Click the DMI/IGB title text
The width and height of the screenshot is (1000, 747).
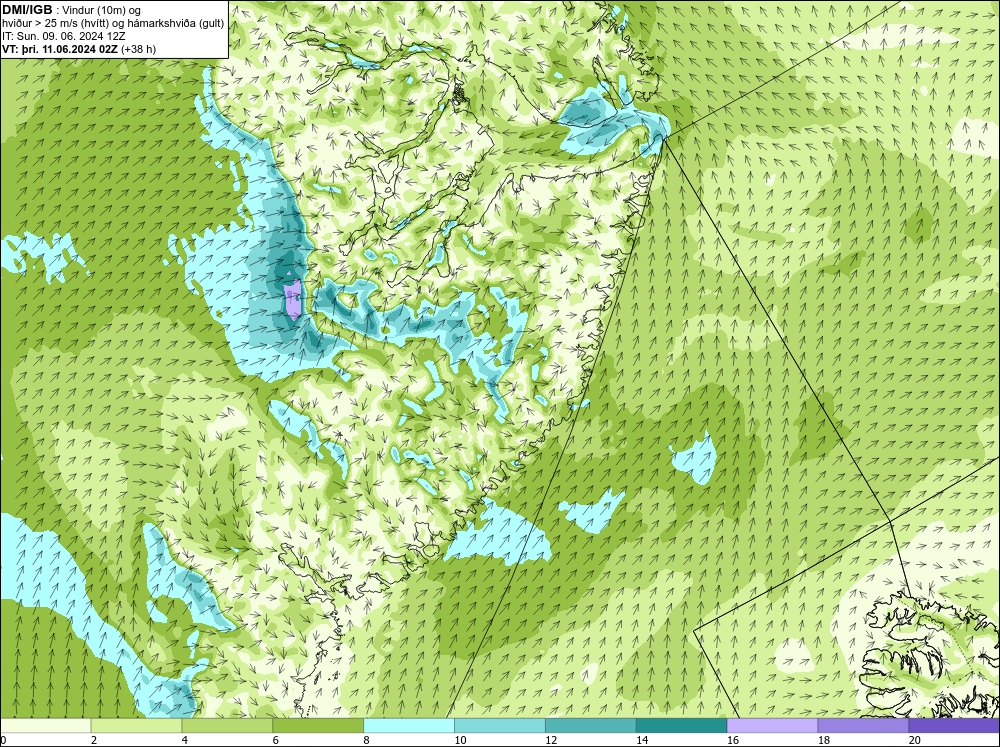coord(27,10)
